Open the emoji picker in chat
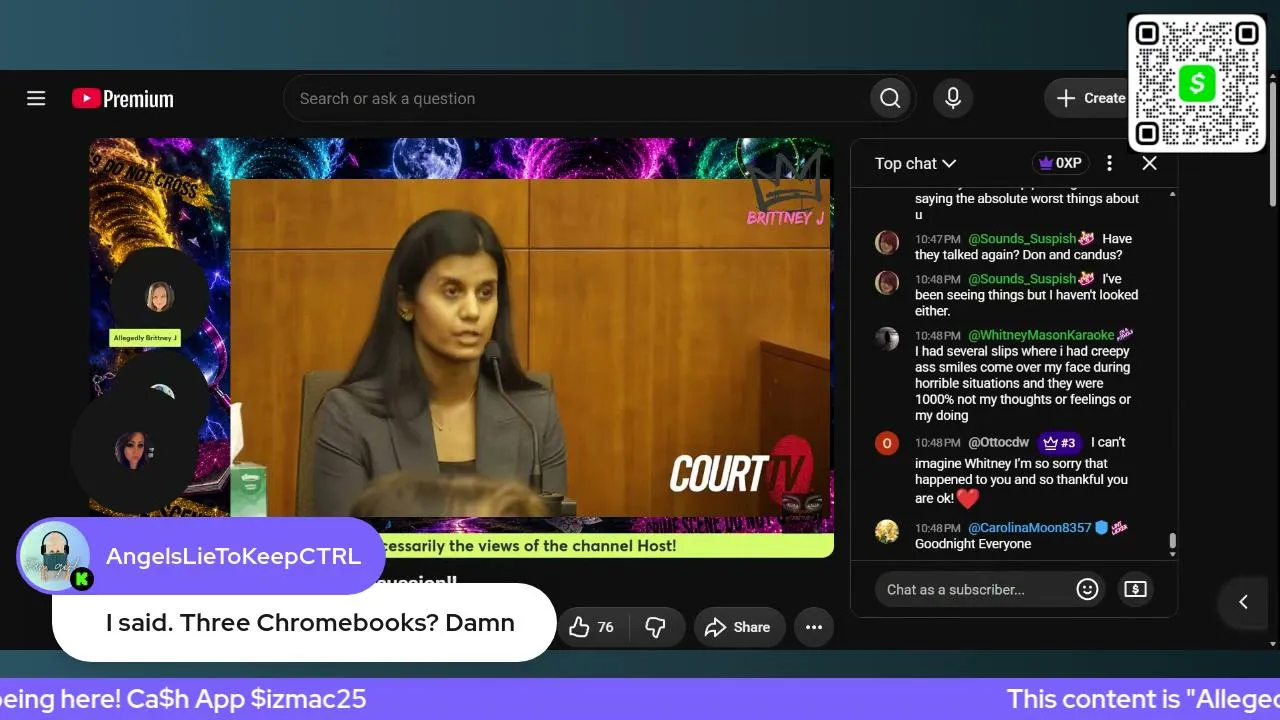The width and height of the screenshot is (1280, 720). [1087, 589]
